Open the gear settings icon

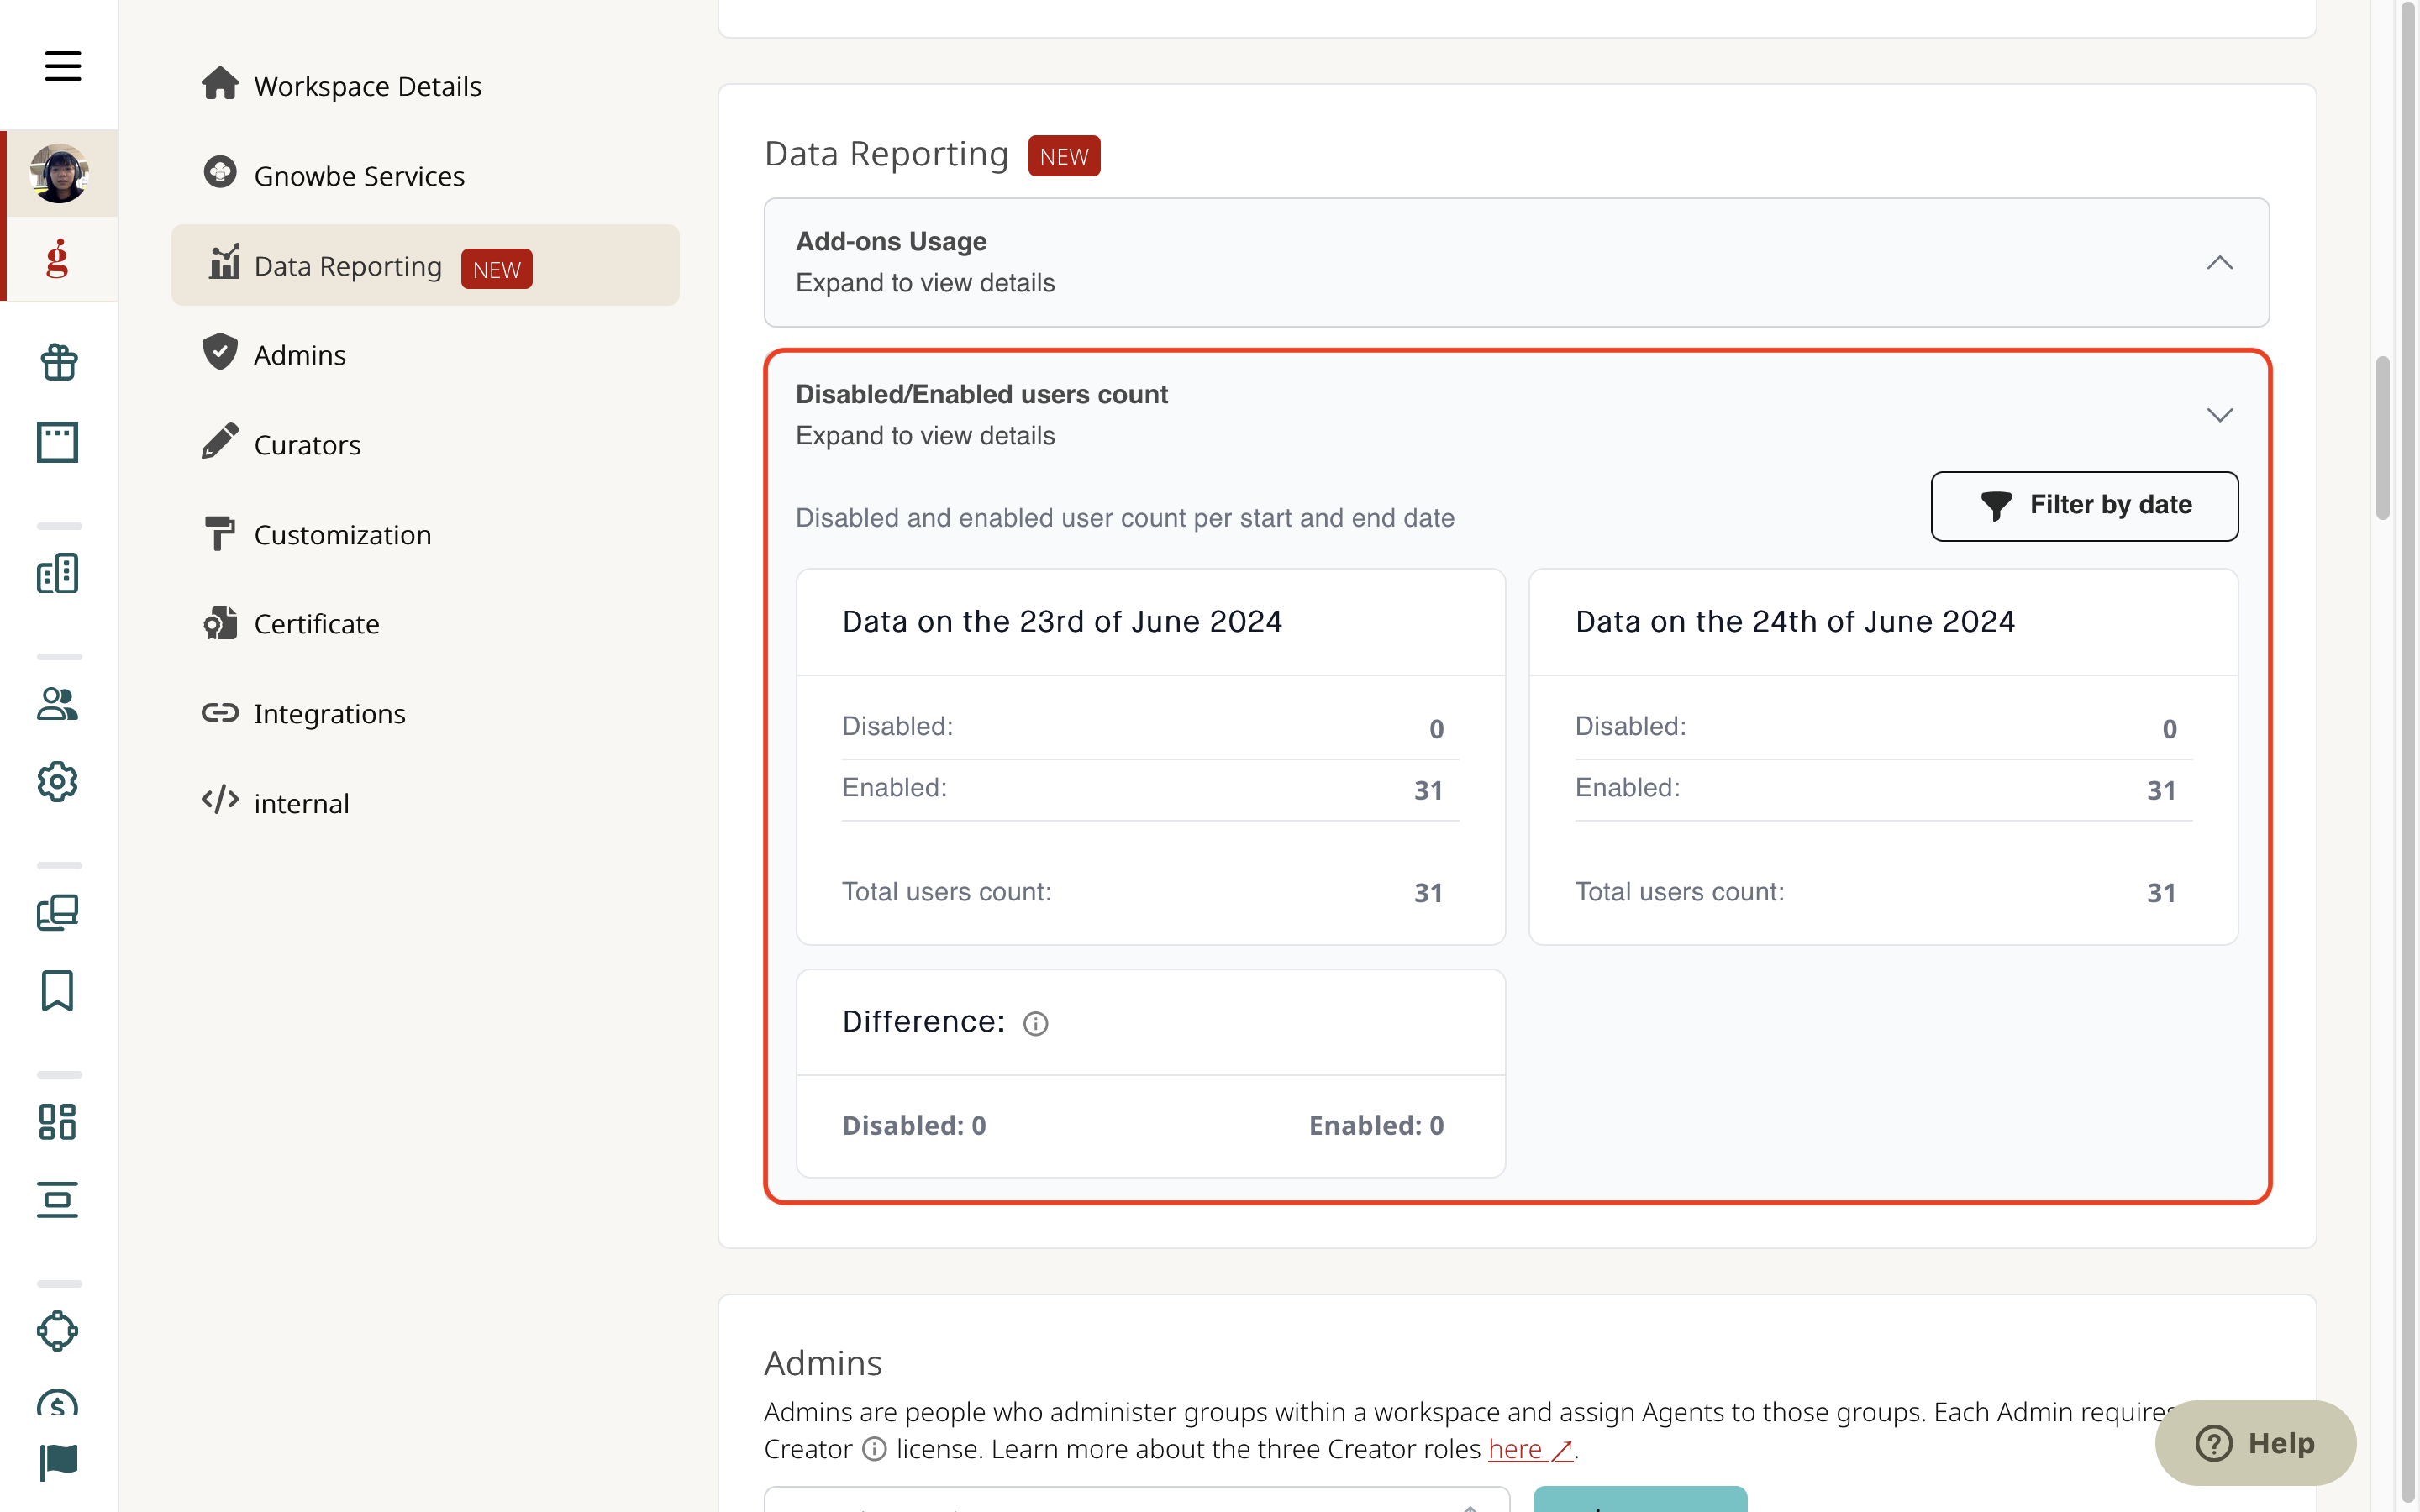coord(58,782)
